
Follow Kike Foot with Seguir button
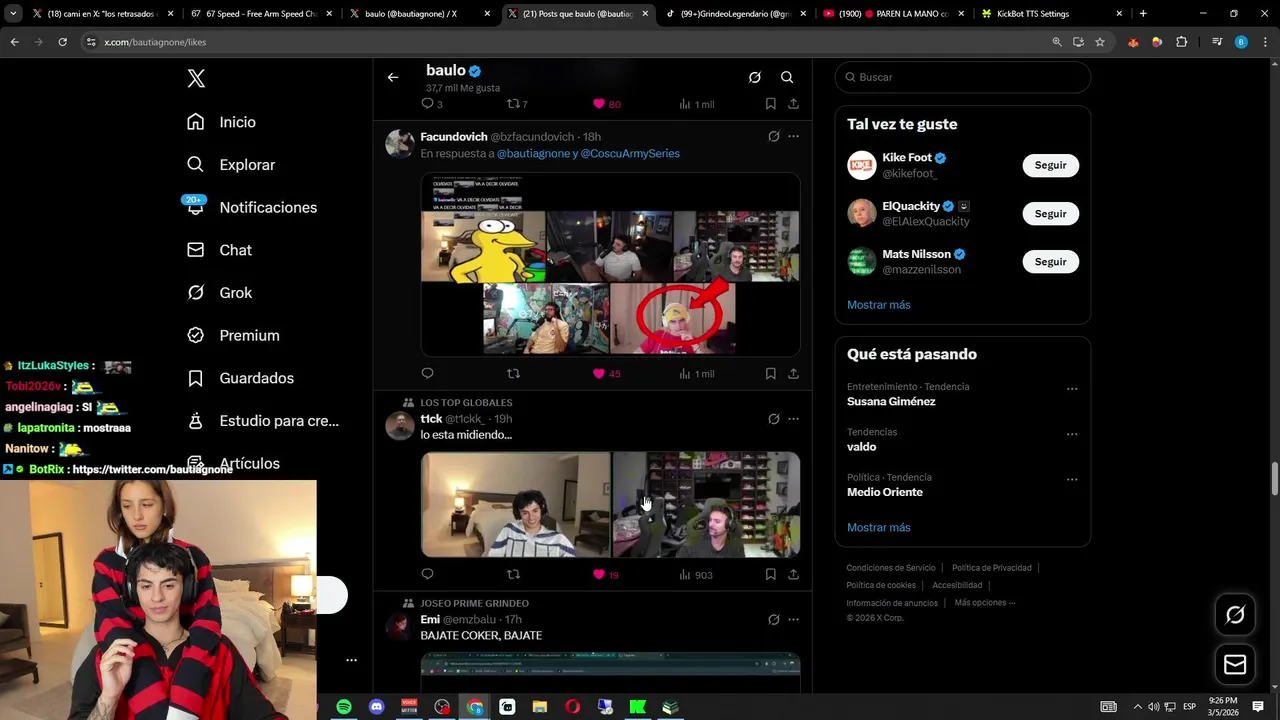pos(1050,165)
